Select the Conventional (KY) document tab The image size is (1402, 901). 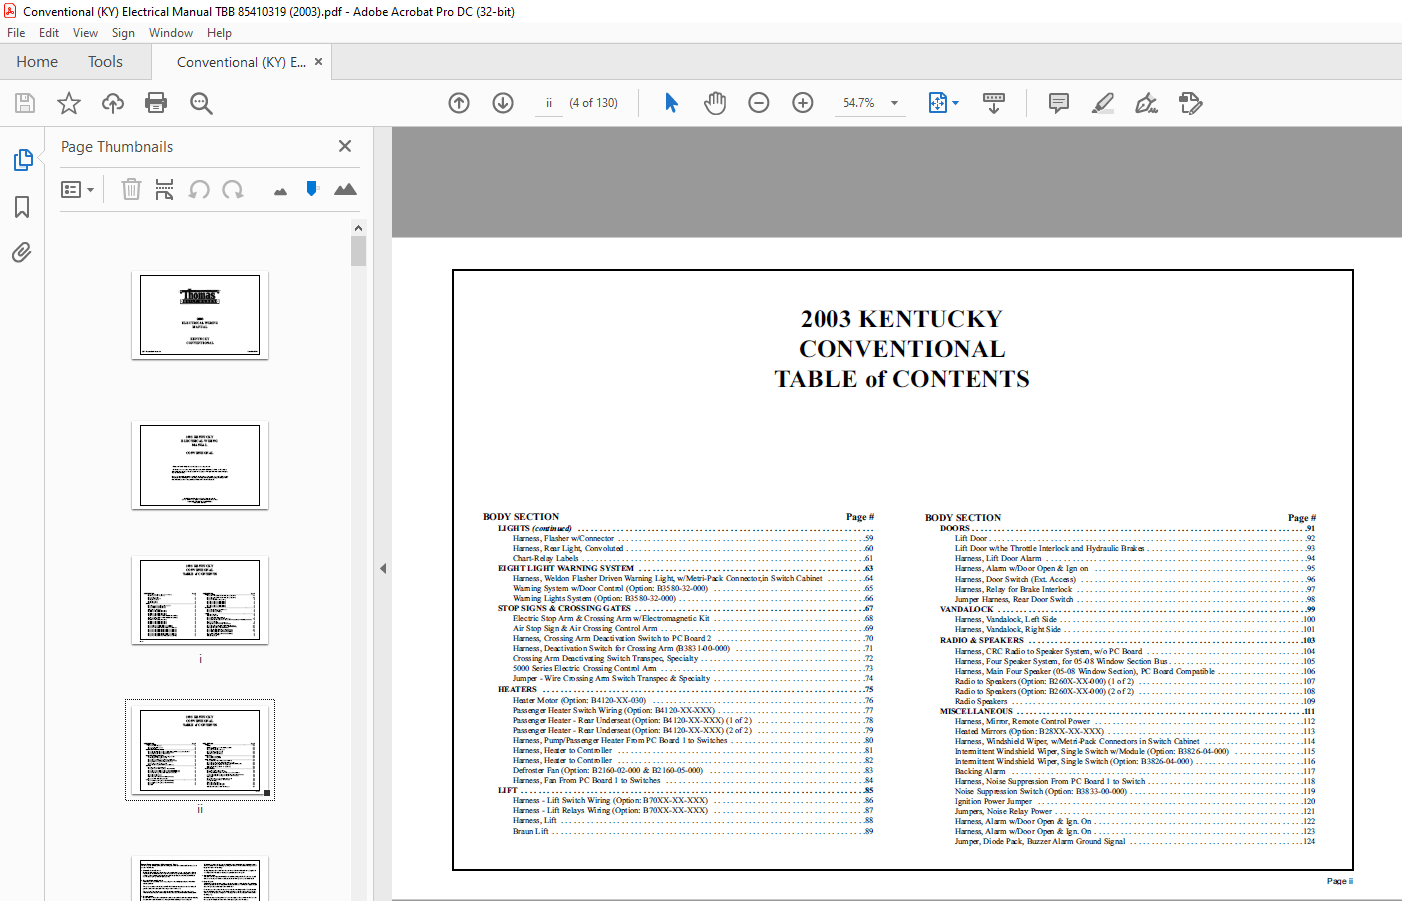coord(241,62)
